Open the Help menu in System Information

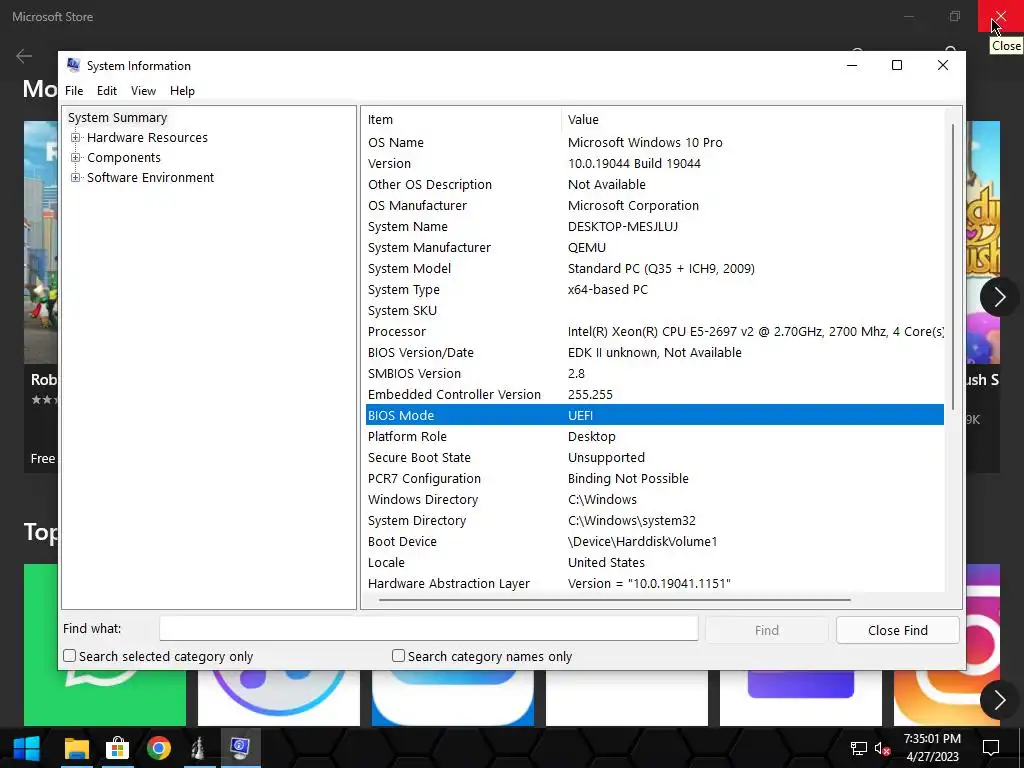click(x=182, y=91)
